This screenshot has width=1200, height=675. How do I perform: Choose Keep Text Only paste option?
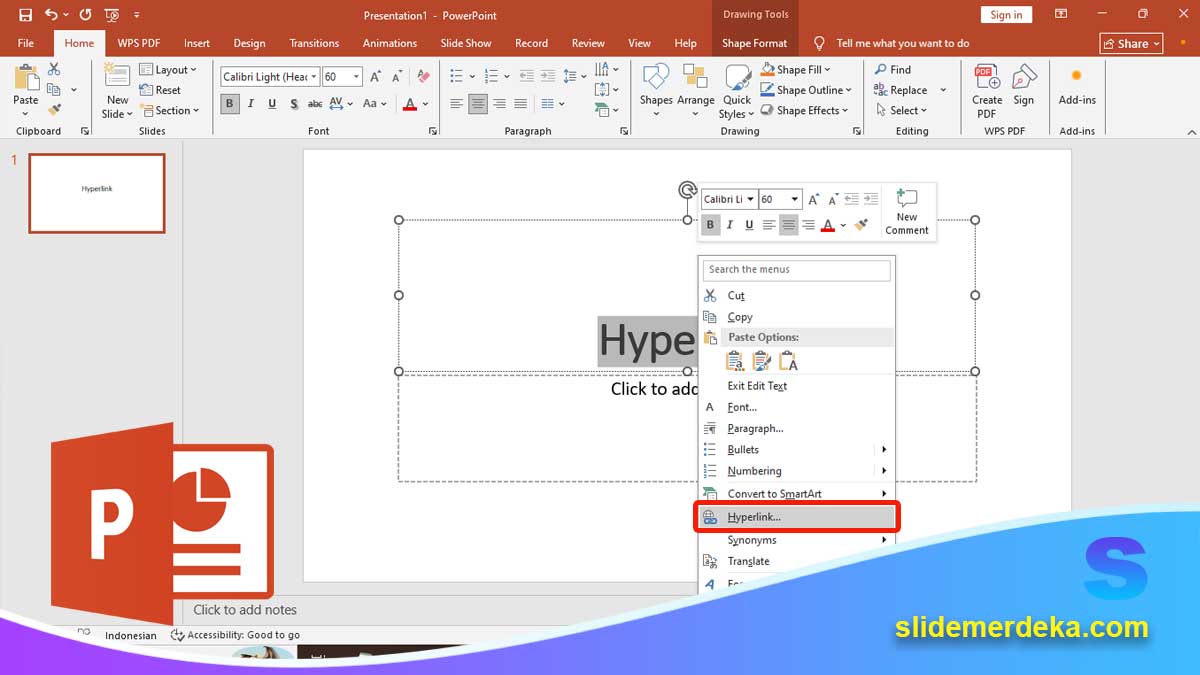tap(789, 361)
